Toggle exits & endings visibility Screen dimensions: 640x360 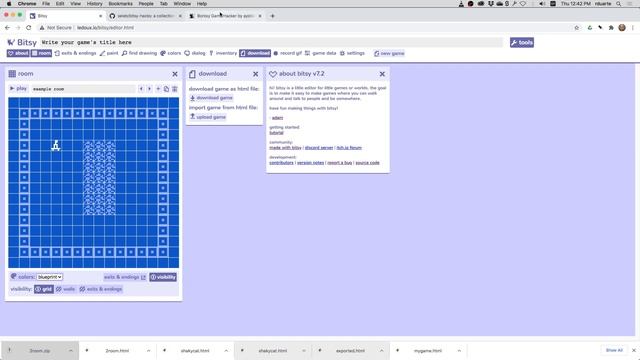(101, 289)
